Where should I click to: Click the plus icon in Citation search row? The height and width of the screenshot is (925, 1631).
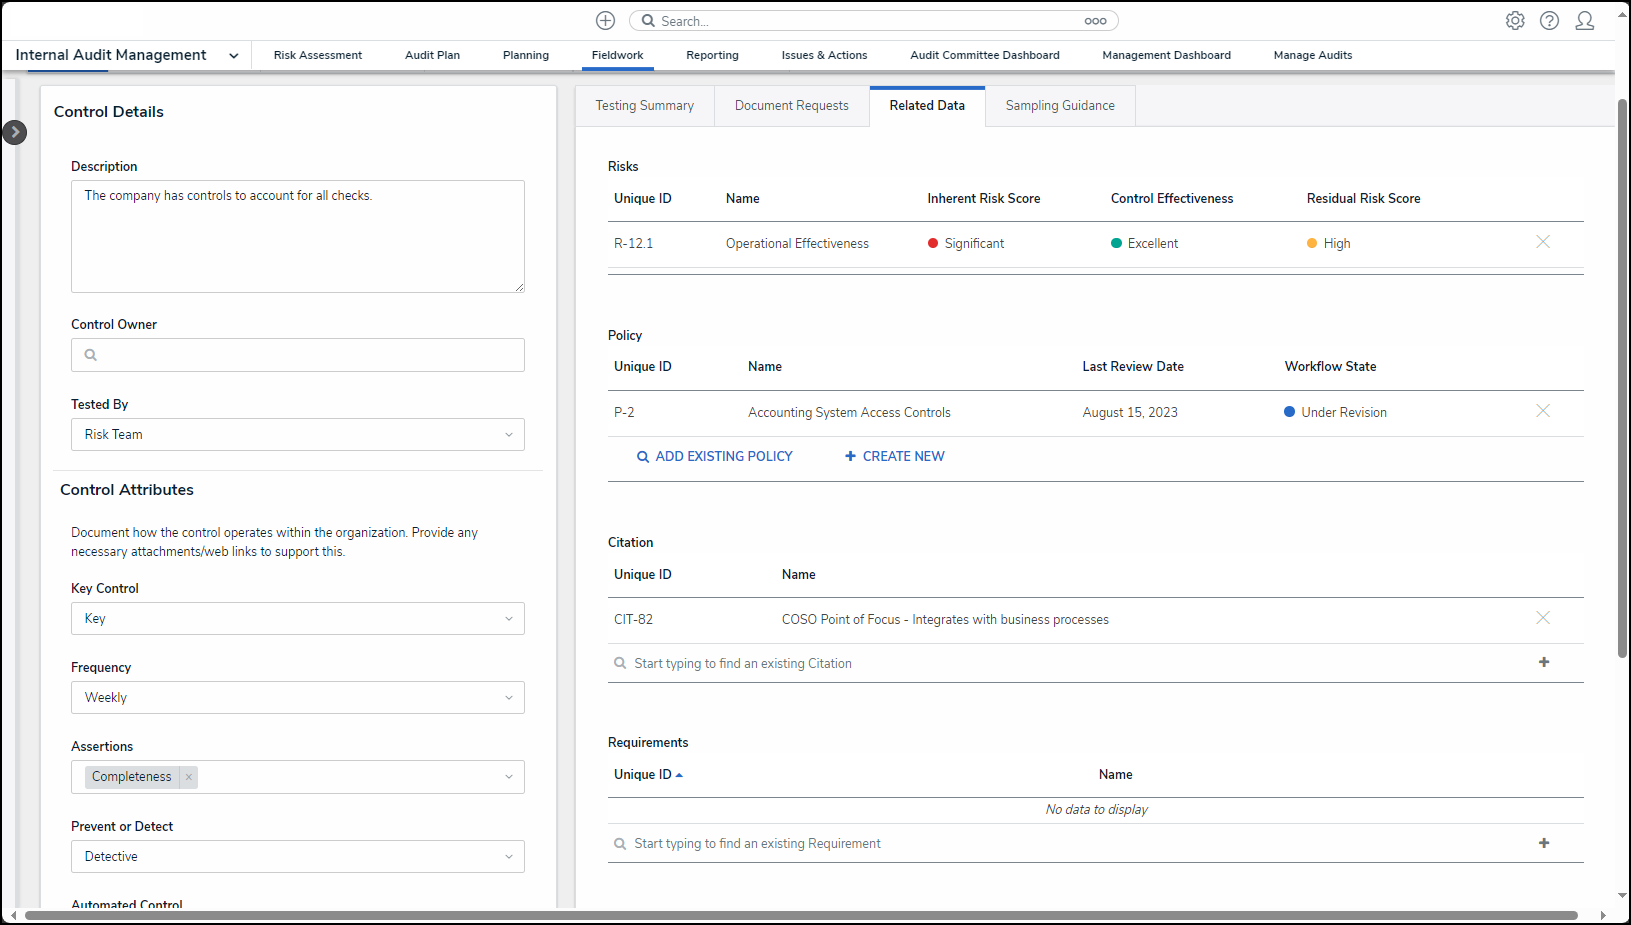(1544, 662)
